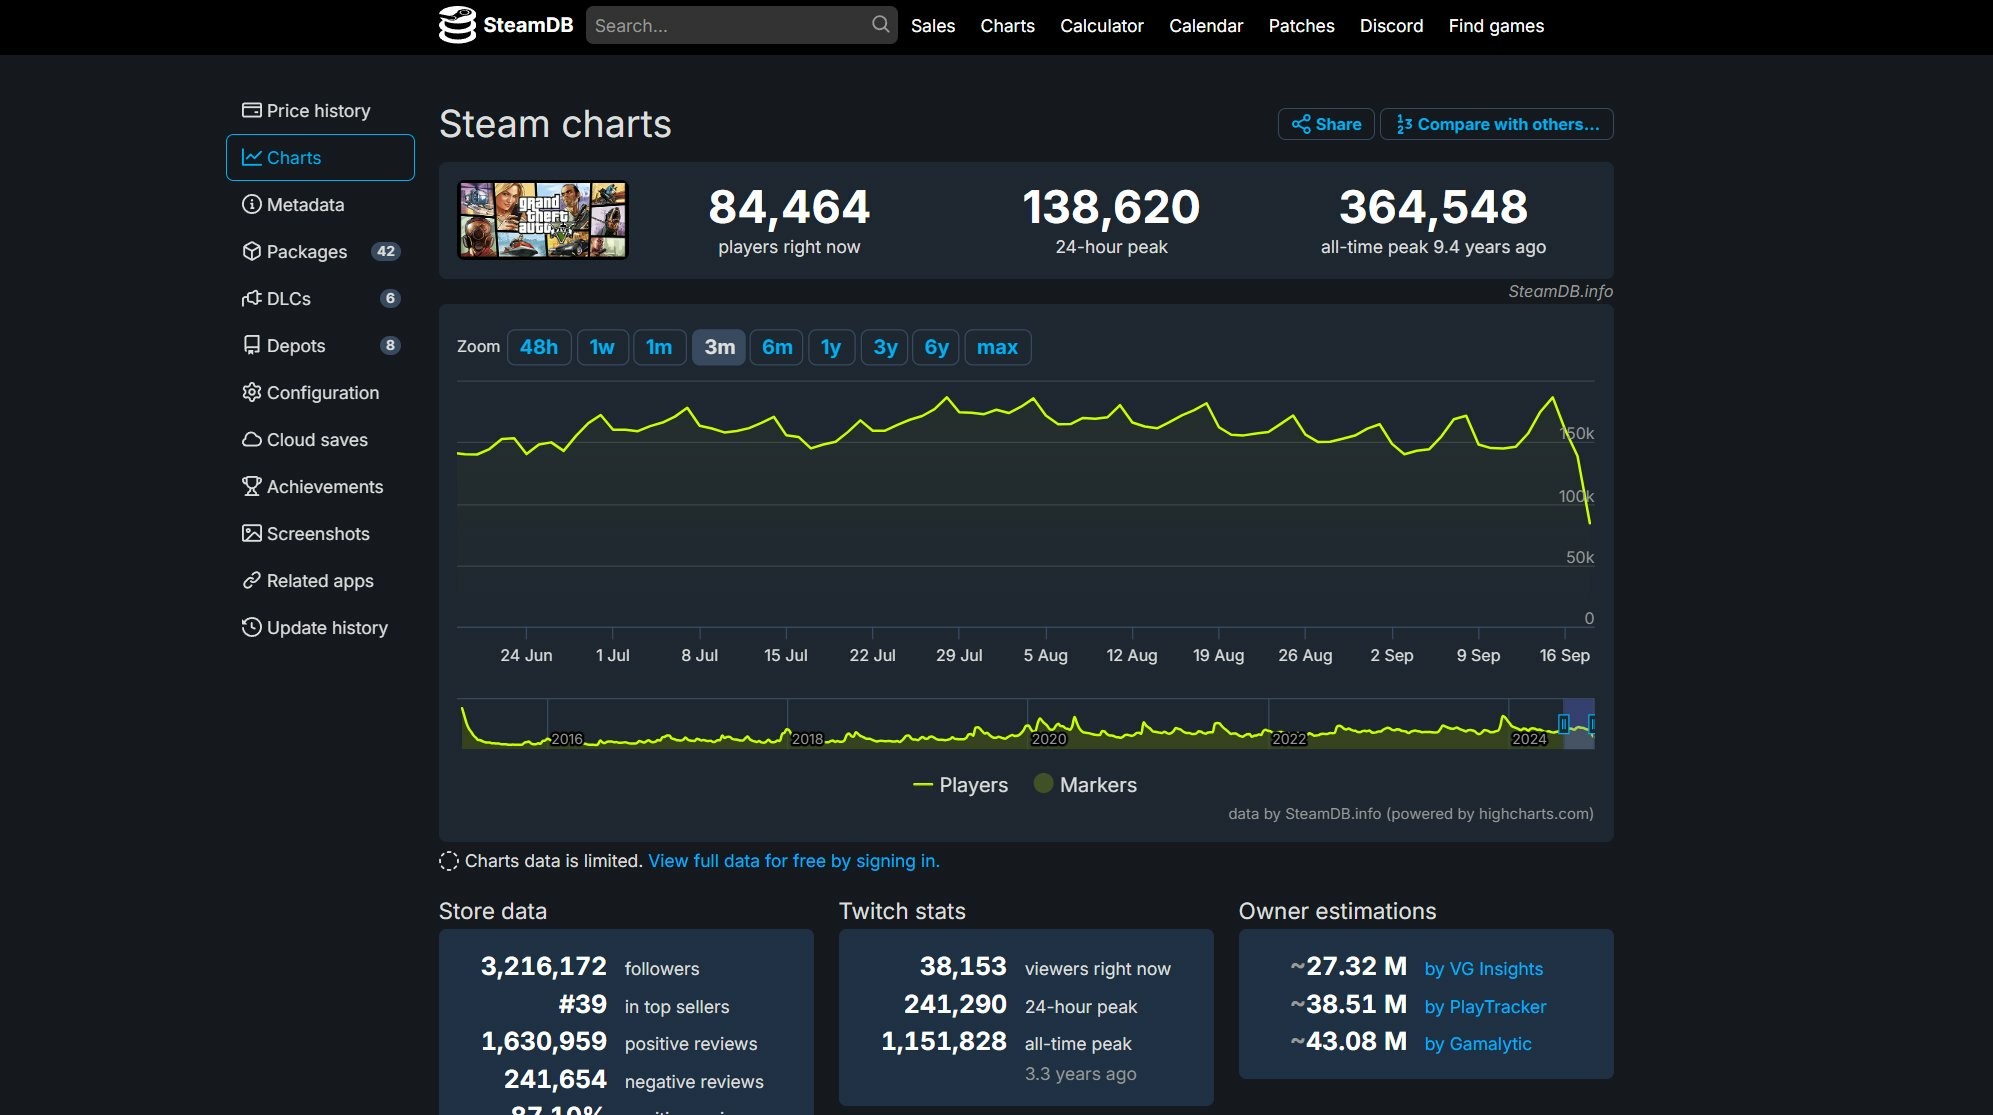
Task: Select the Price history sidebar icon
Action: tap(252, 110)
